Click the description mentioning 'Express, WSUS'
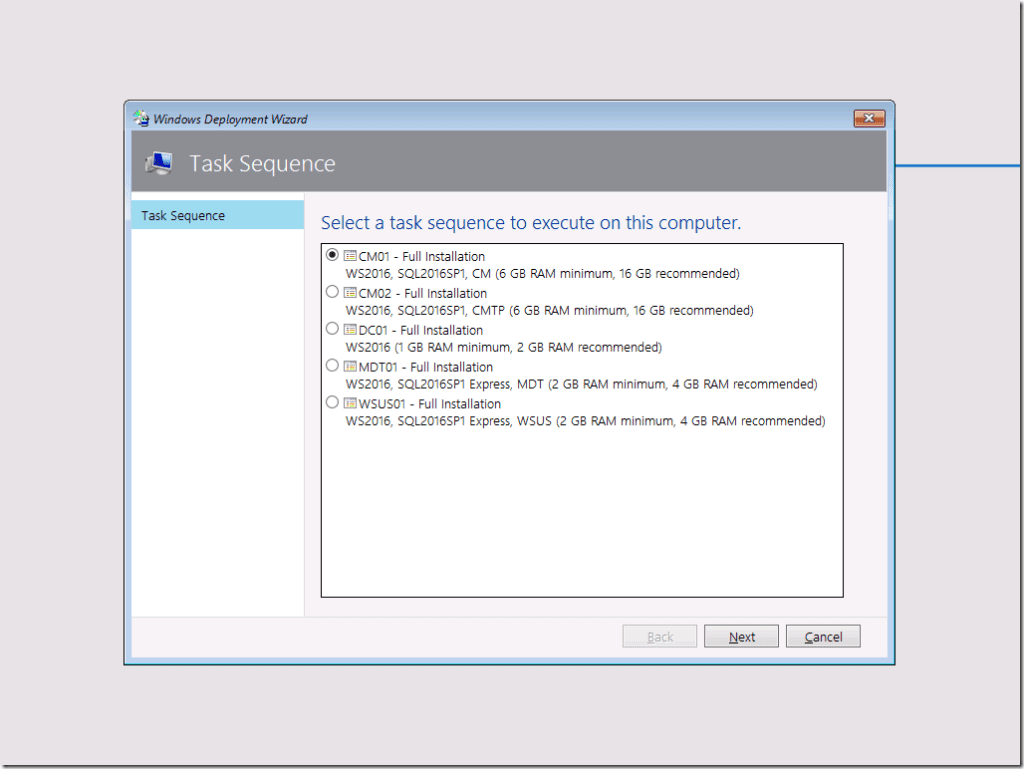The image size is (1024, 769). click(x=585, y=421)
